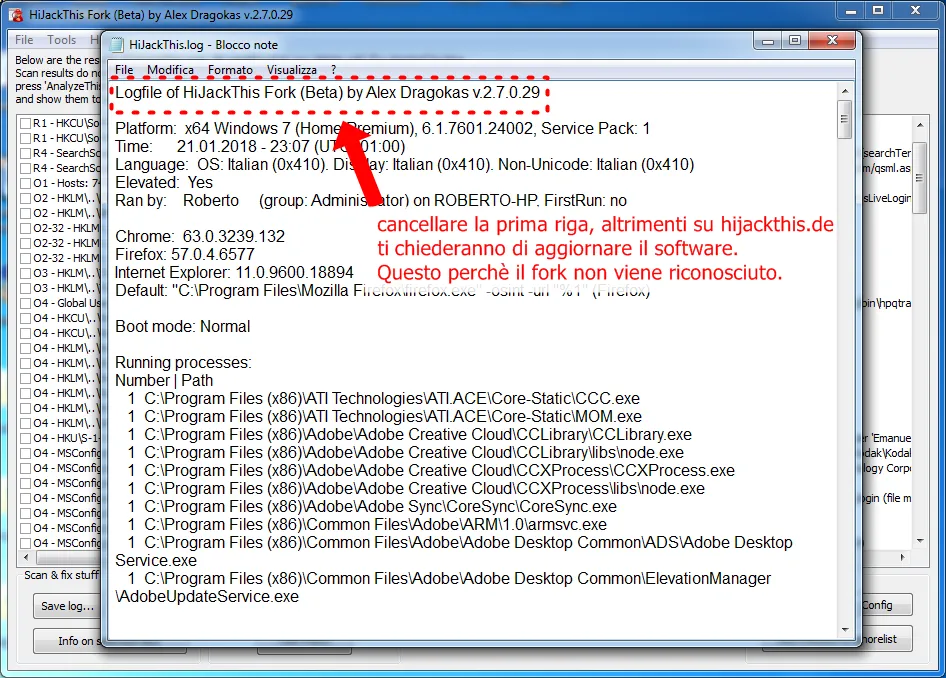Click the 'Logfile of HiJackThis Fork' first line
Image resolution: width=946 pixels, height=678 pixels.
coord(327,92)
